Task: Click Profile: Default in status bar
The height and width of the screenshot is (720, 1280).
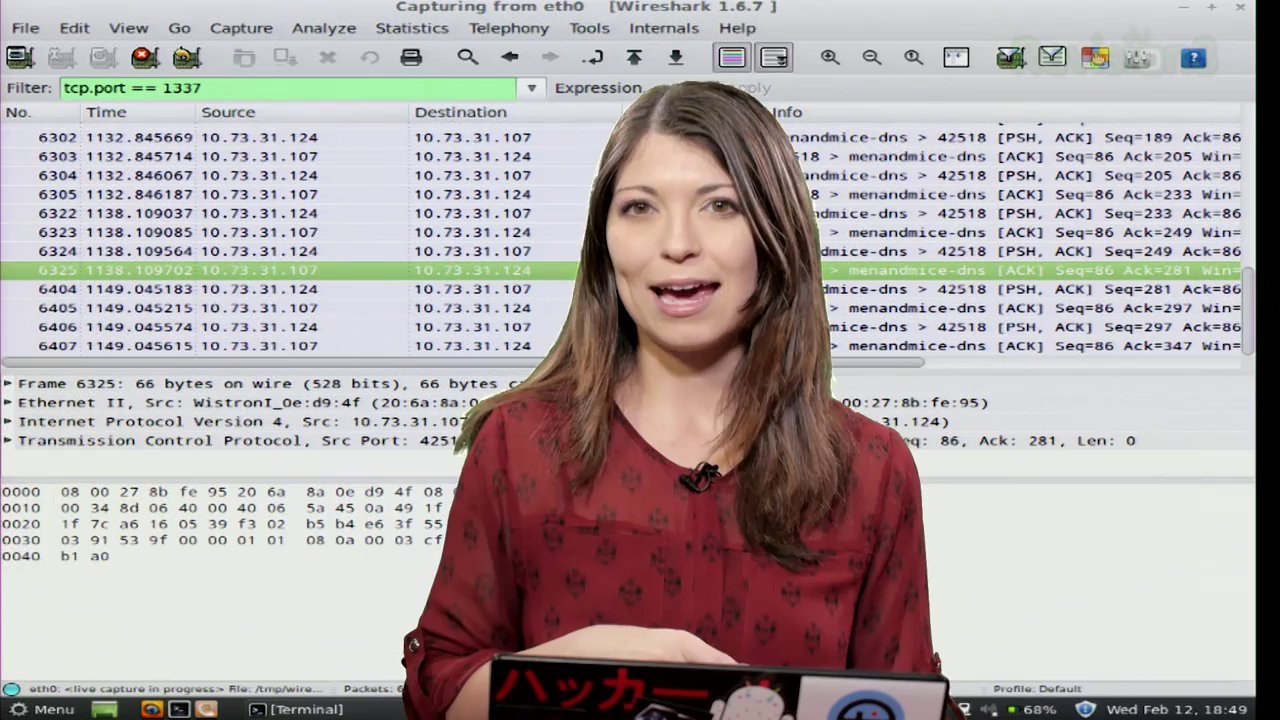Action: pos(1037,689)
